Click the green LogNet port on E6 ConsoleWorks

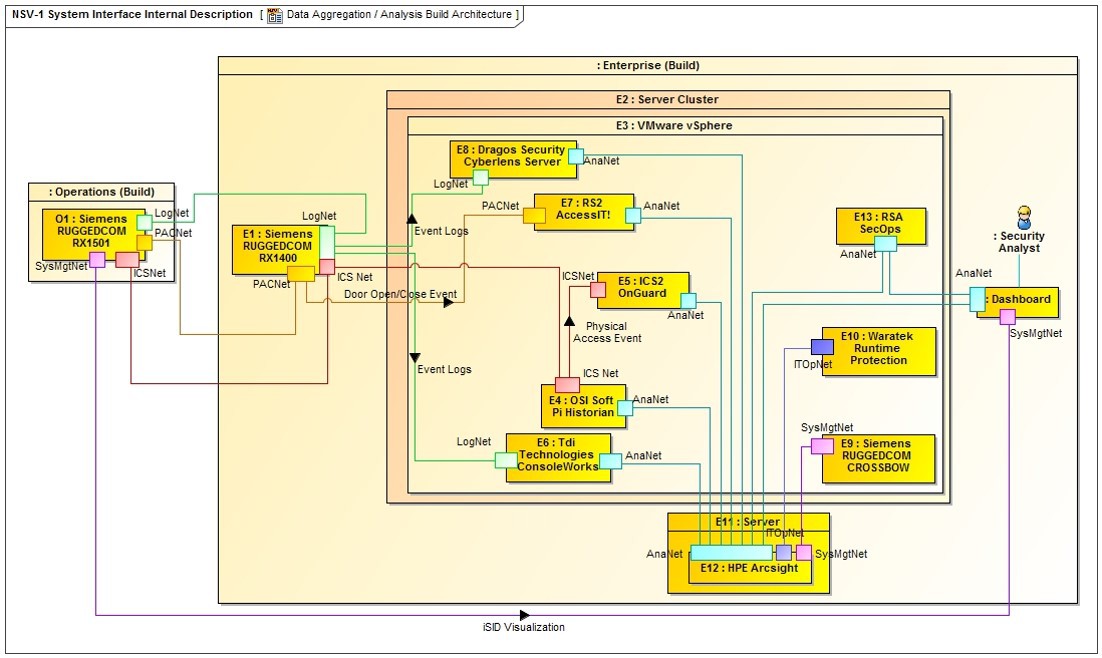tap(506, 460)
